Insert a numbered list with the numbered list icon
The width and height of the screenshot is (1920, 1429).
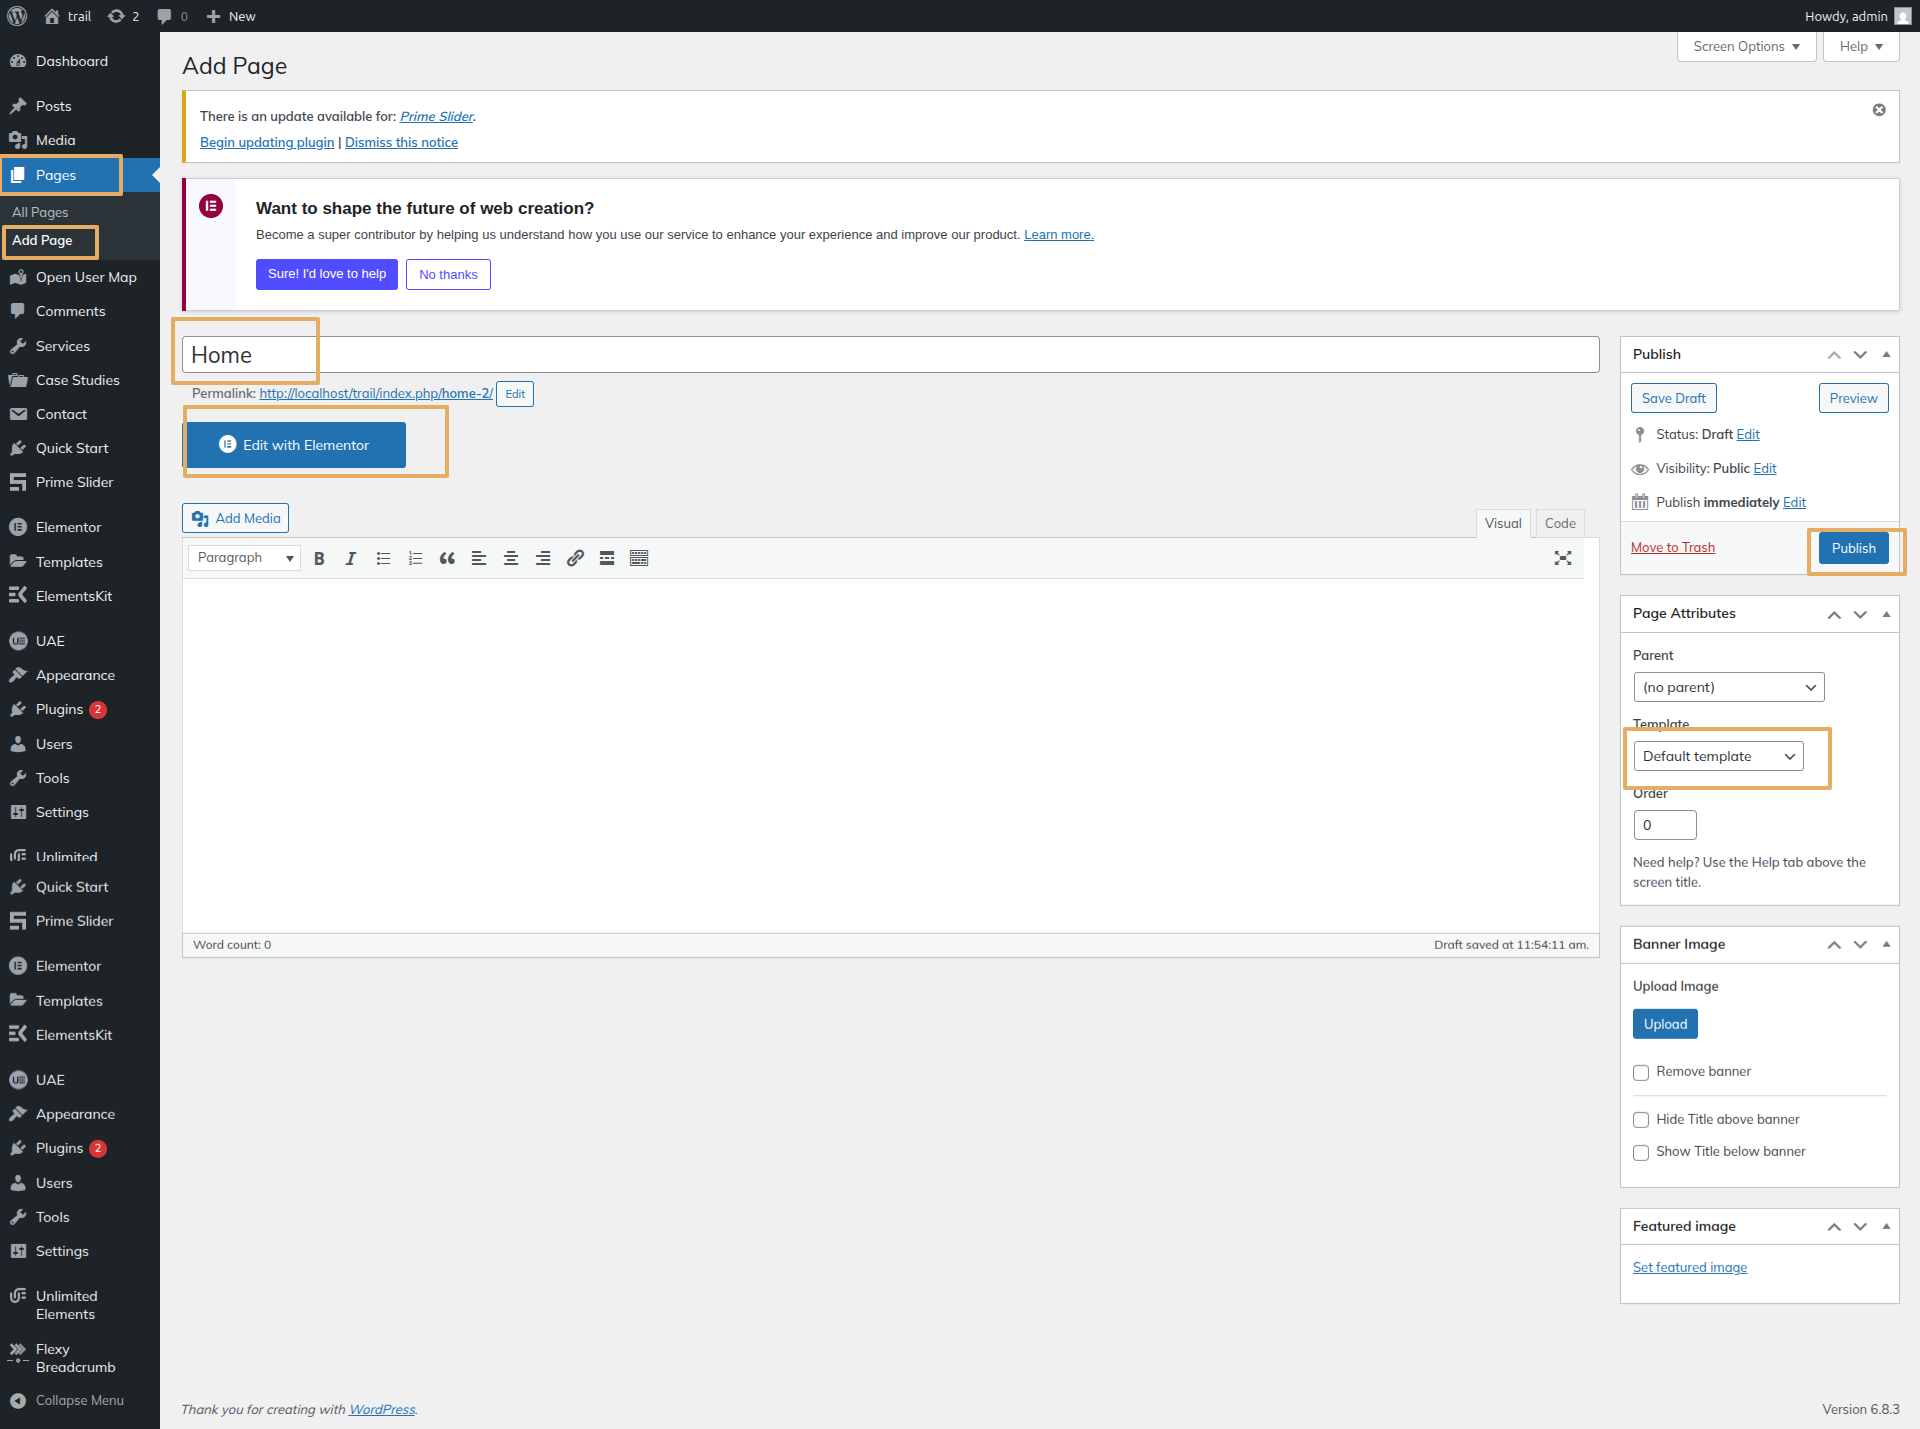(x=415, y=558)
